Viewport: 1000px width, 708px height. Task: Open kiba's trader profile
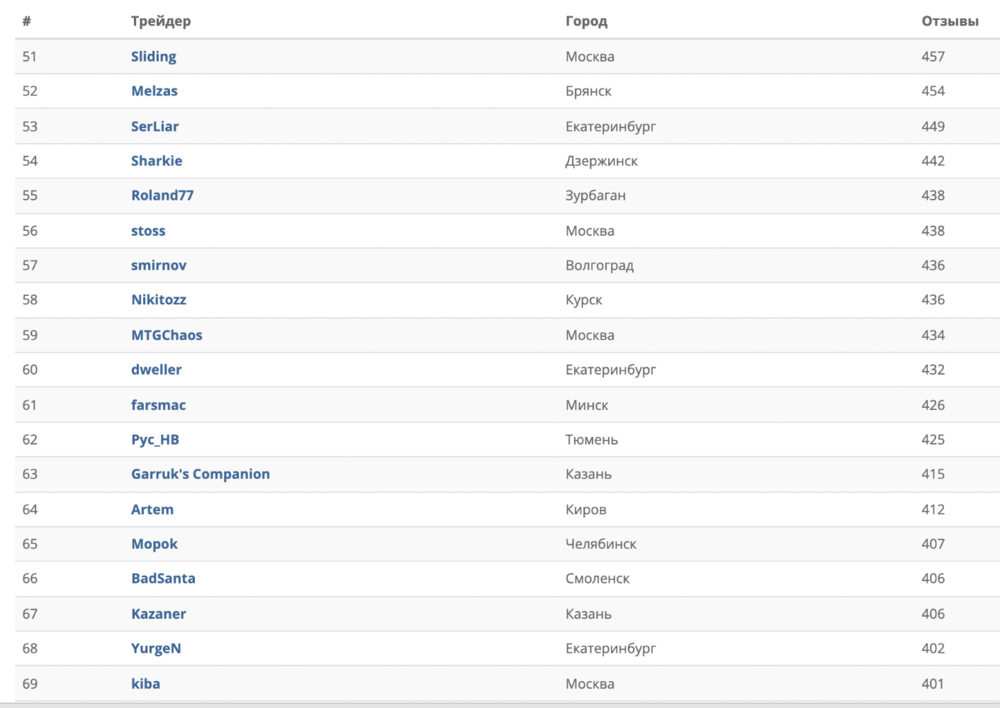click(145, 684)
